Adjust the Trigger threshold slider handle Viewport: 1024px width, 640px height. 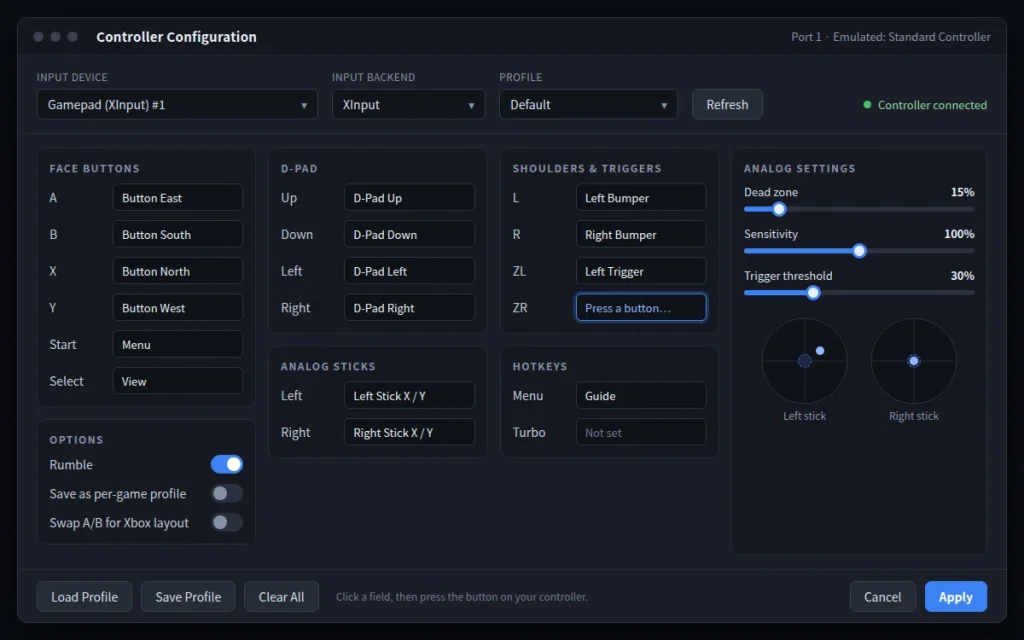pos(813,293)
